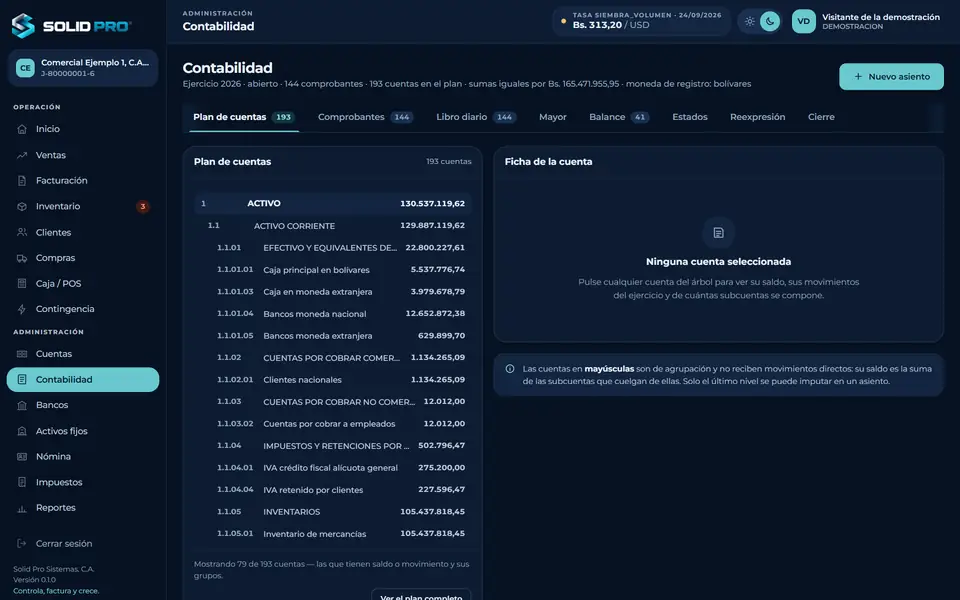Select Bancos moneda nacional account
The image size is (960, 600).
332,313
